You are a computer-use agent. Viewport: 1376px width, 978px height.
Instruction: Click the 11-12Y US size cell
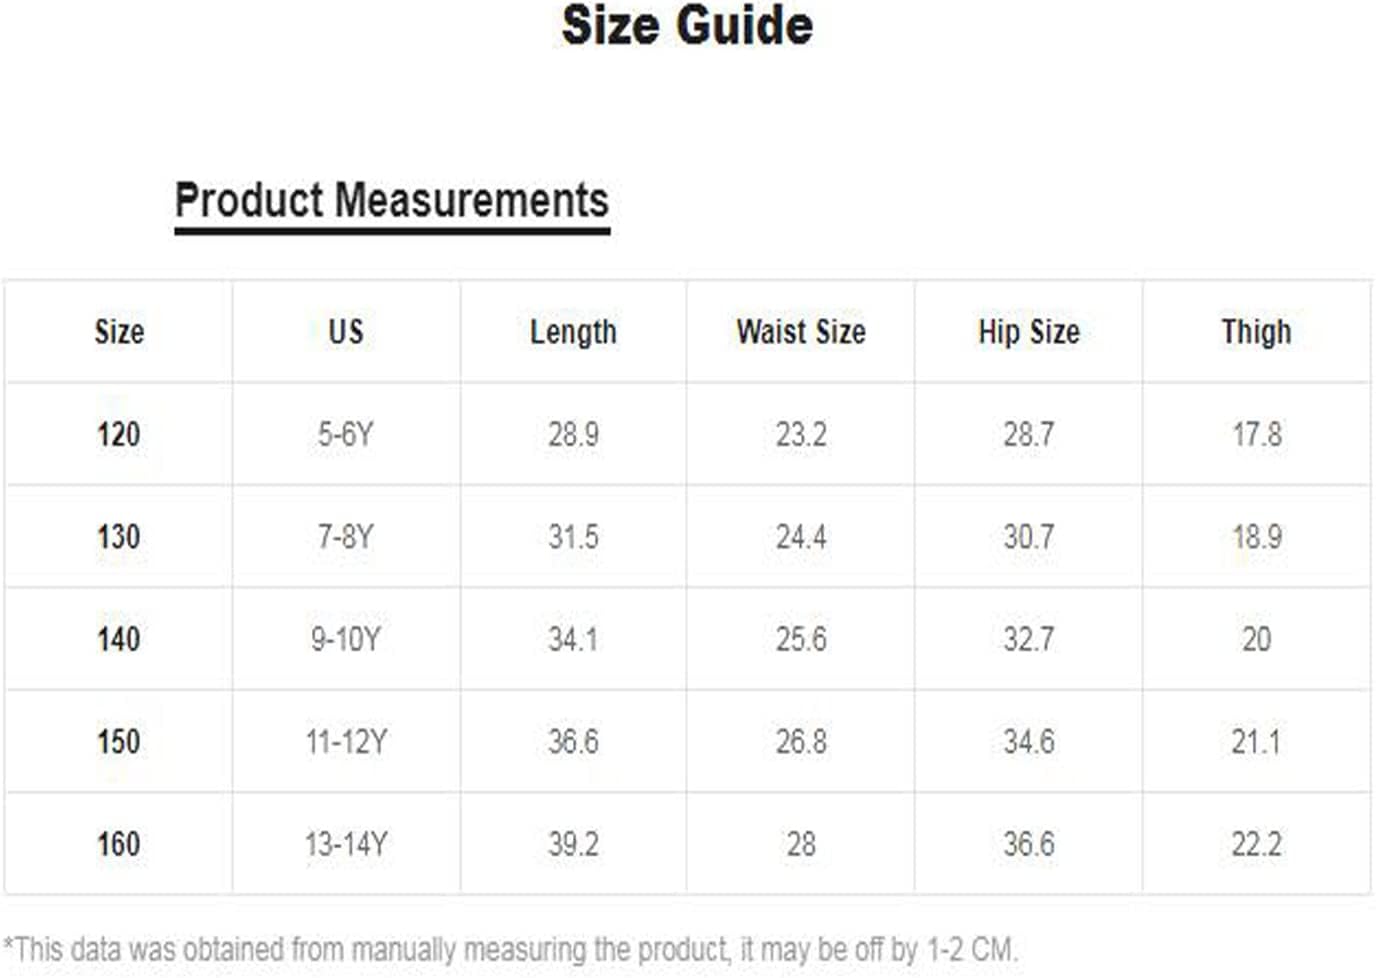(346, 742)
